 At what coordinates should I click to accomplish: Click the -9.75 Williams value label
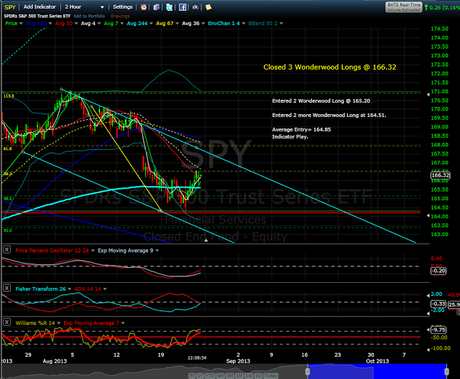pyautogui.click(x=438, y=330)
